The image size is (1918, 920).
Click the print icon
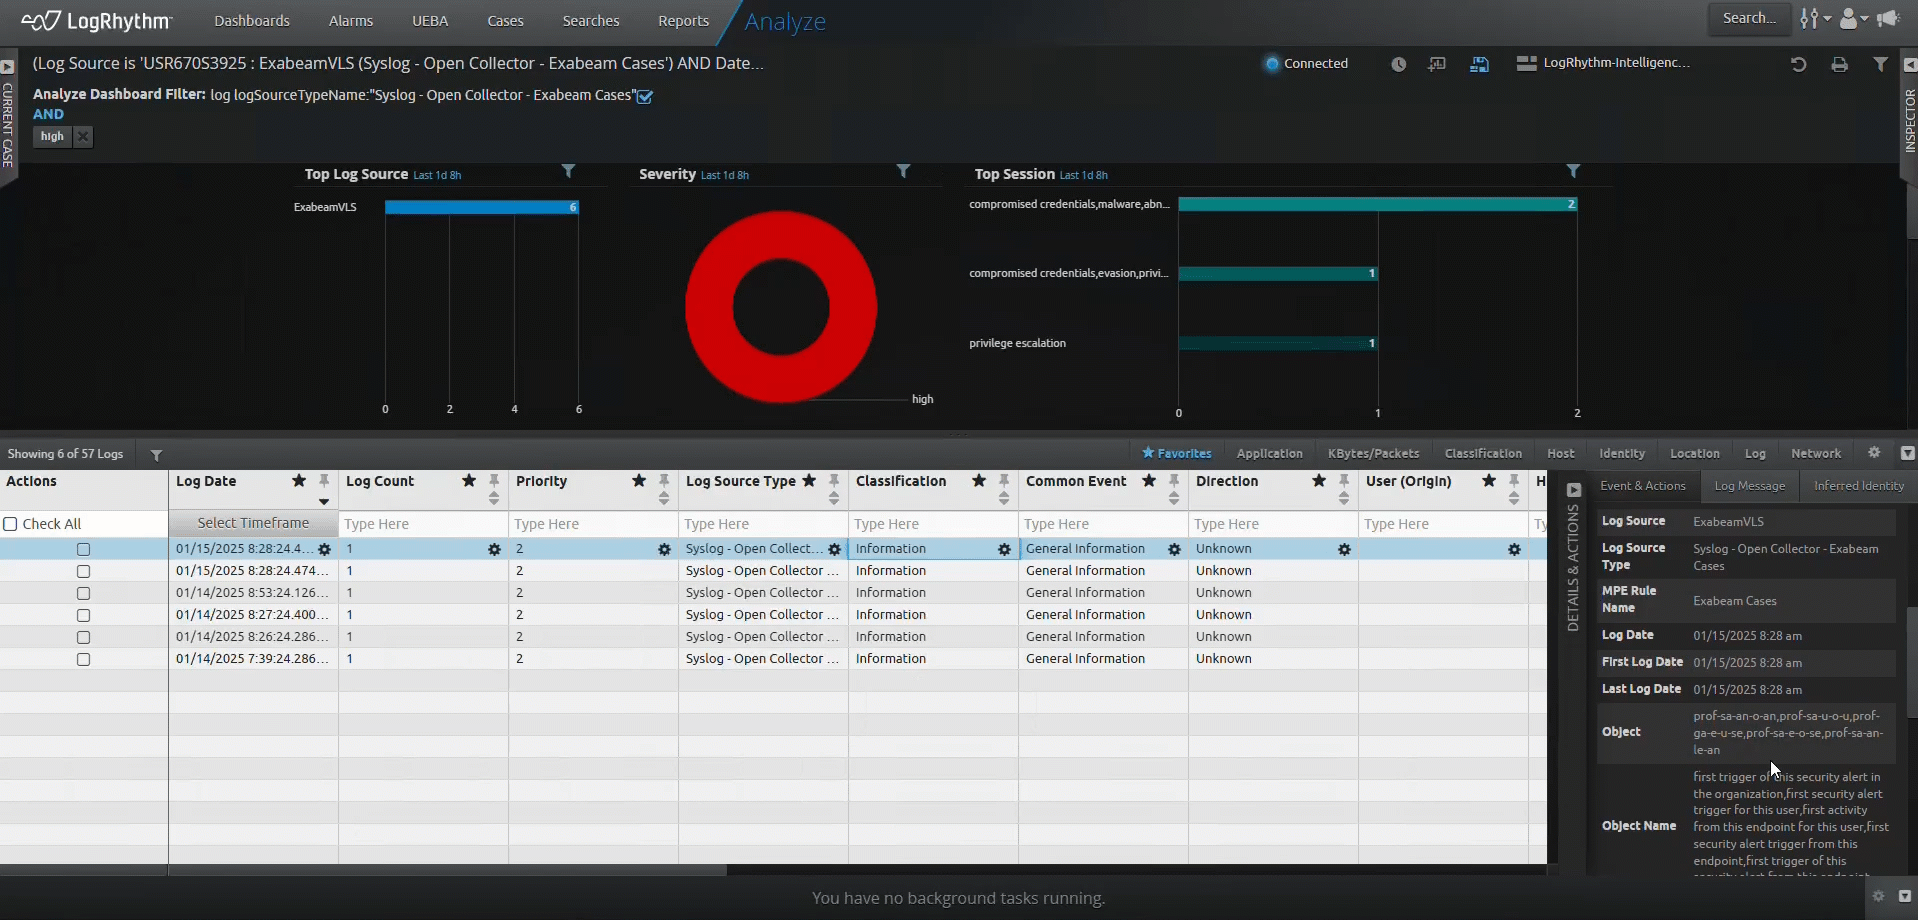(x=1839, y=64)
